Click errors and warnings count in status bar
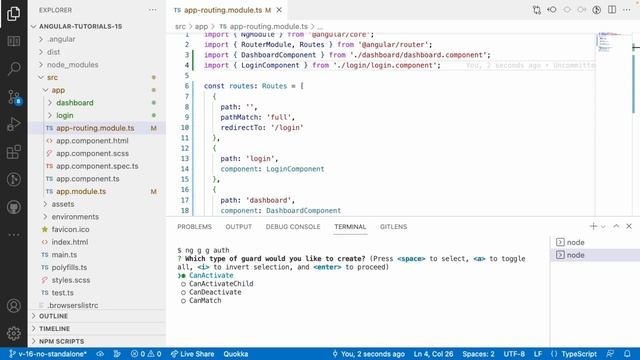 pyautogui.click(x=146, y=354)
